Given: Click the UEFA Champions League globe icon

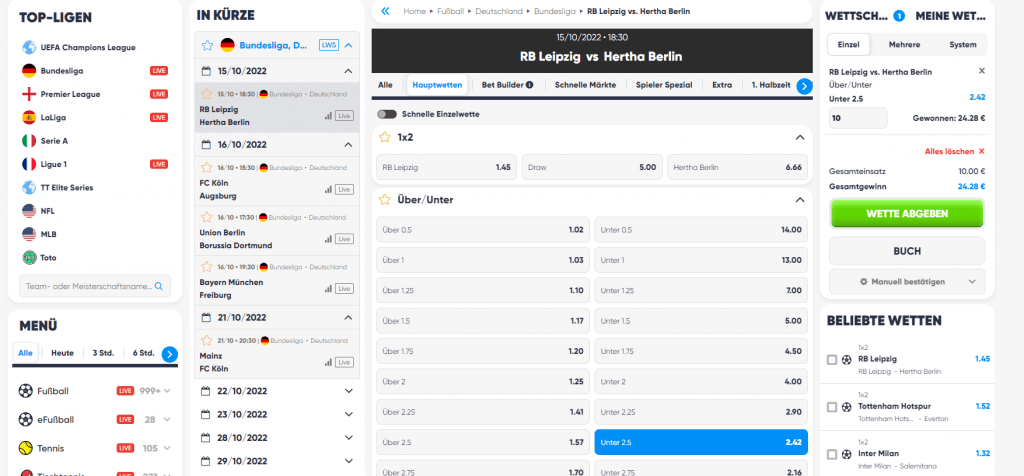Looking at the screenshot, I should click(29, 47).
